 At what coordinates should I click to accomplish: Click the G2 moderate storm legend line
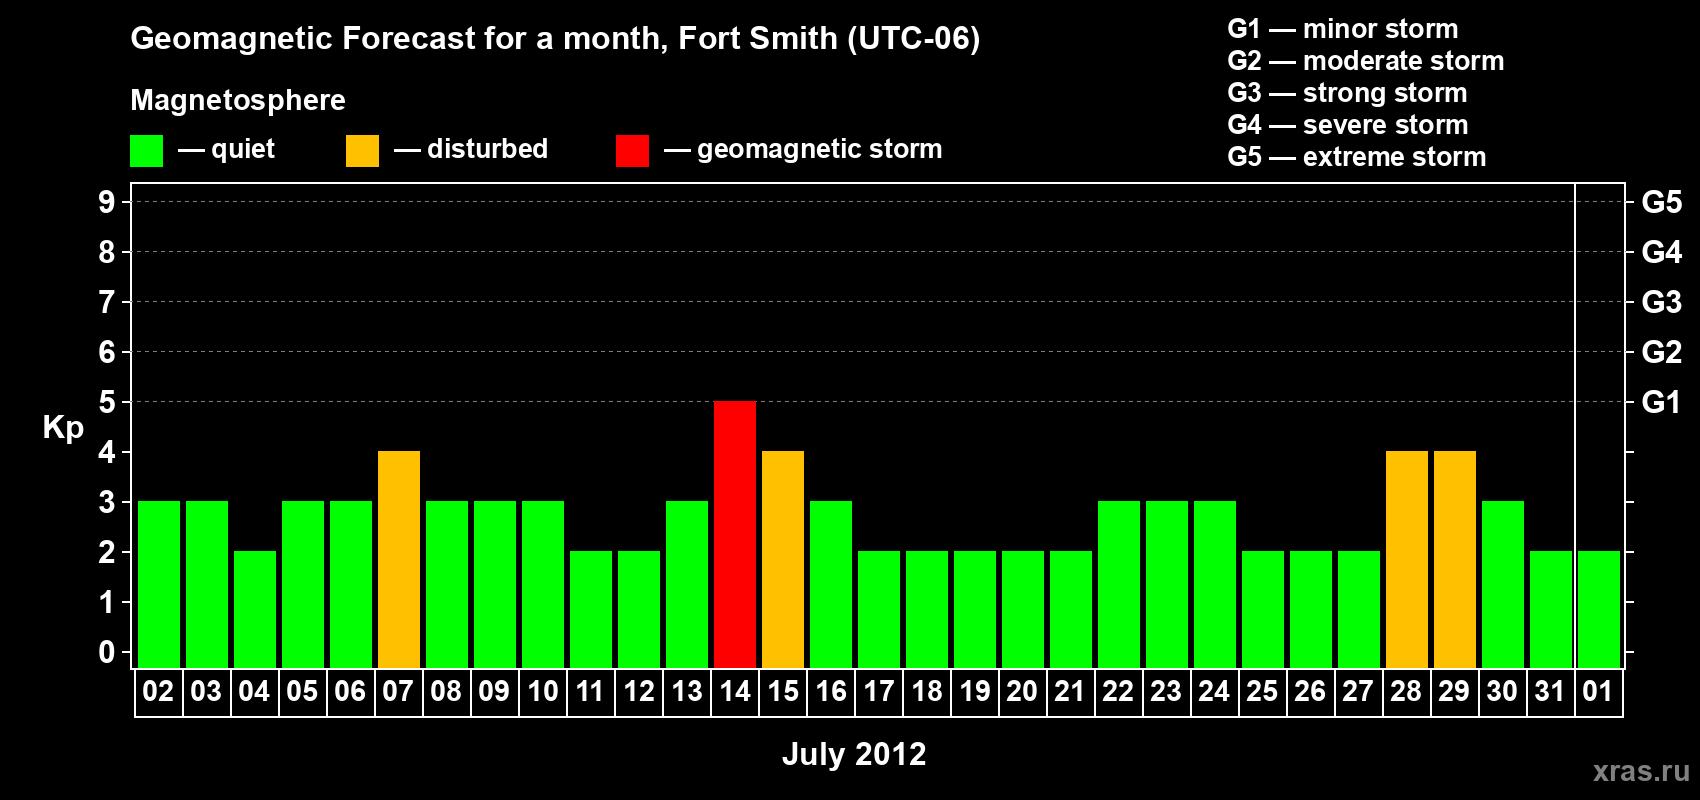tap(1366, 61)
